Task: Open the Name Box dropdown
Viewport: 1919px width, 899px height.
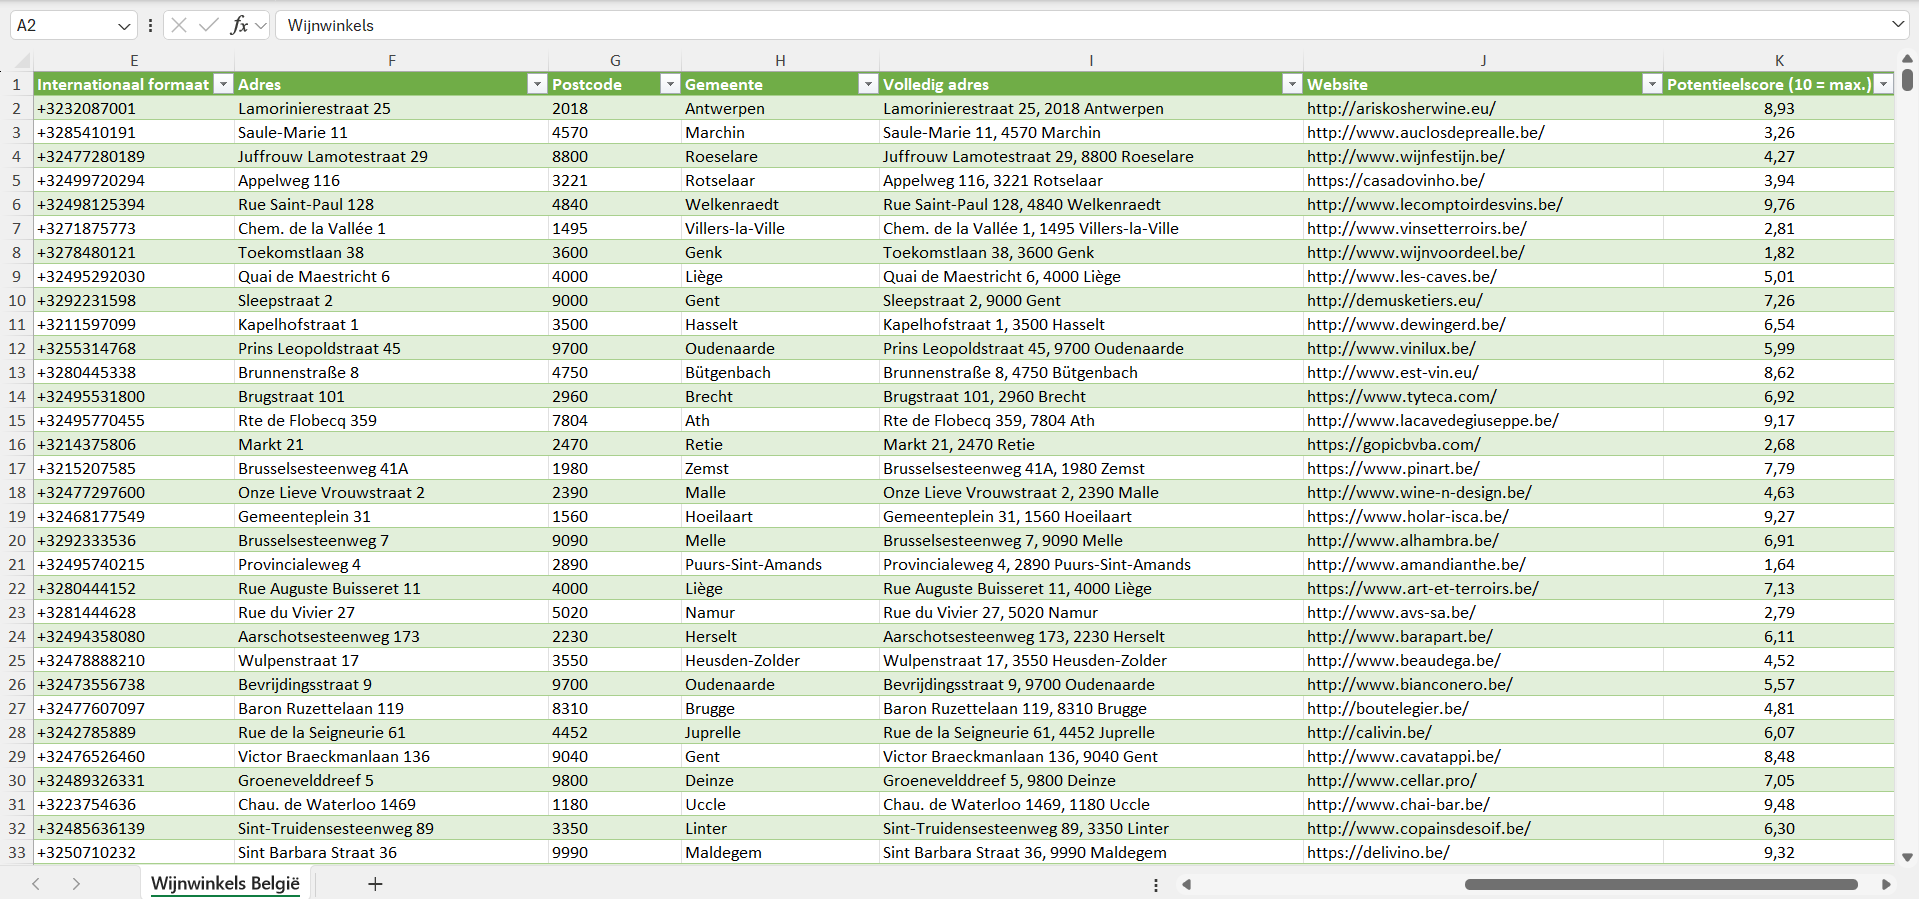Action: point(124,26)
